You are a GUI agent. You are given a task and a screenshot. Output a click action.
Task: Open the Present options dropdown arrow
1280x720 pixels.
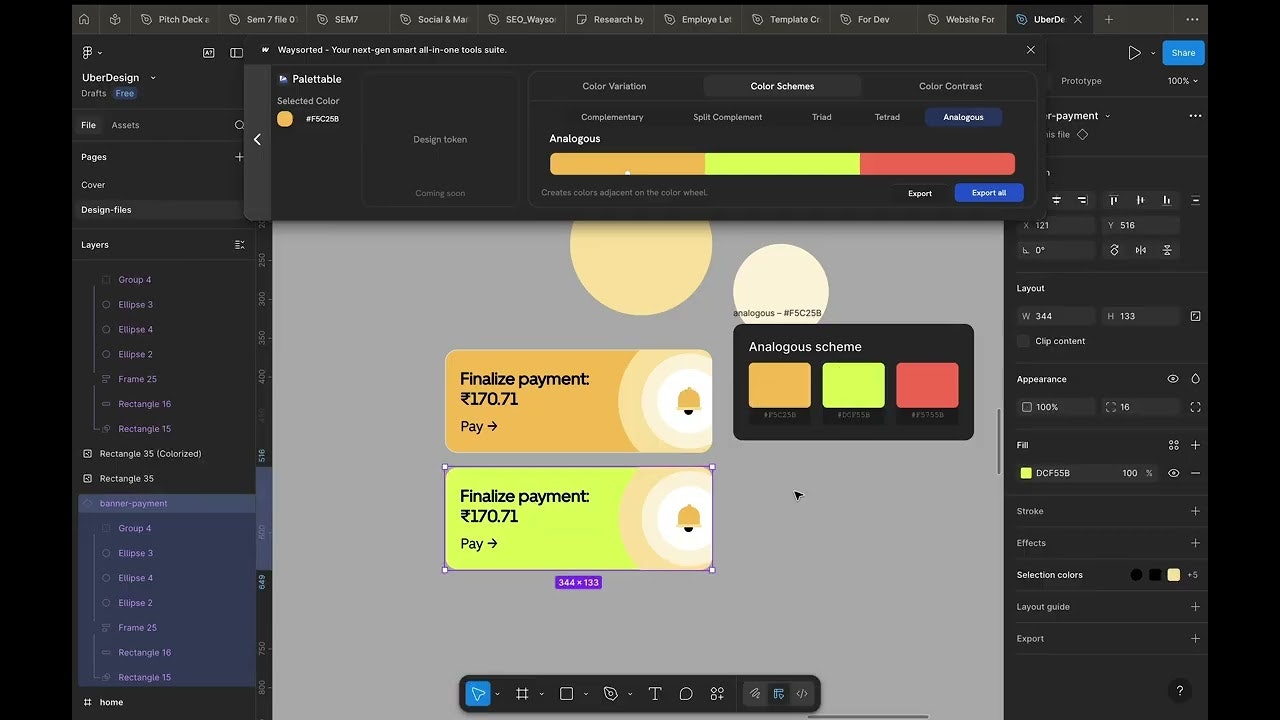pyautogui.click(x=1153, y=53)
